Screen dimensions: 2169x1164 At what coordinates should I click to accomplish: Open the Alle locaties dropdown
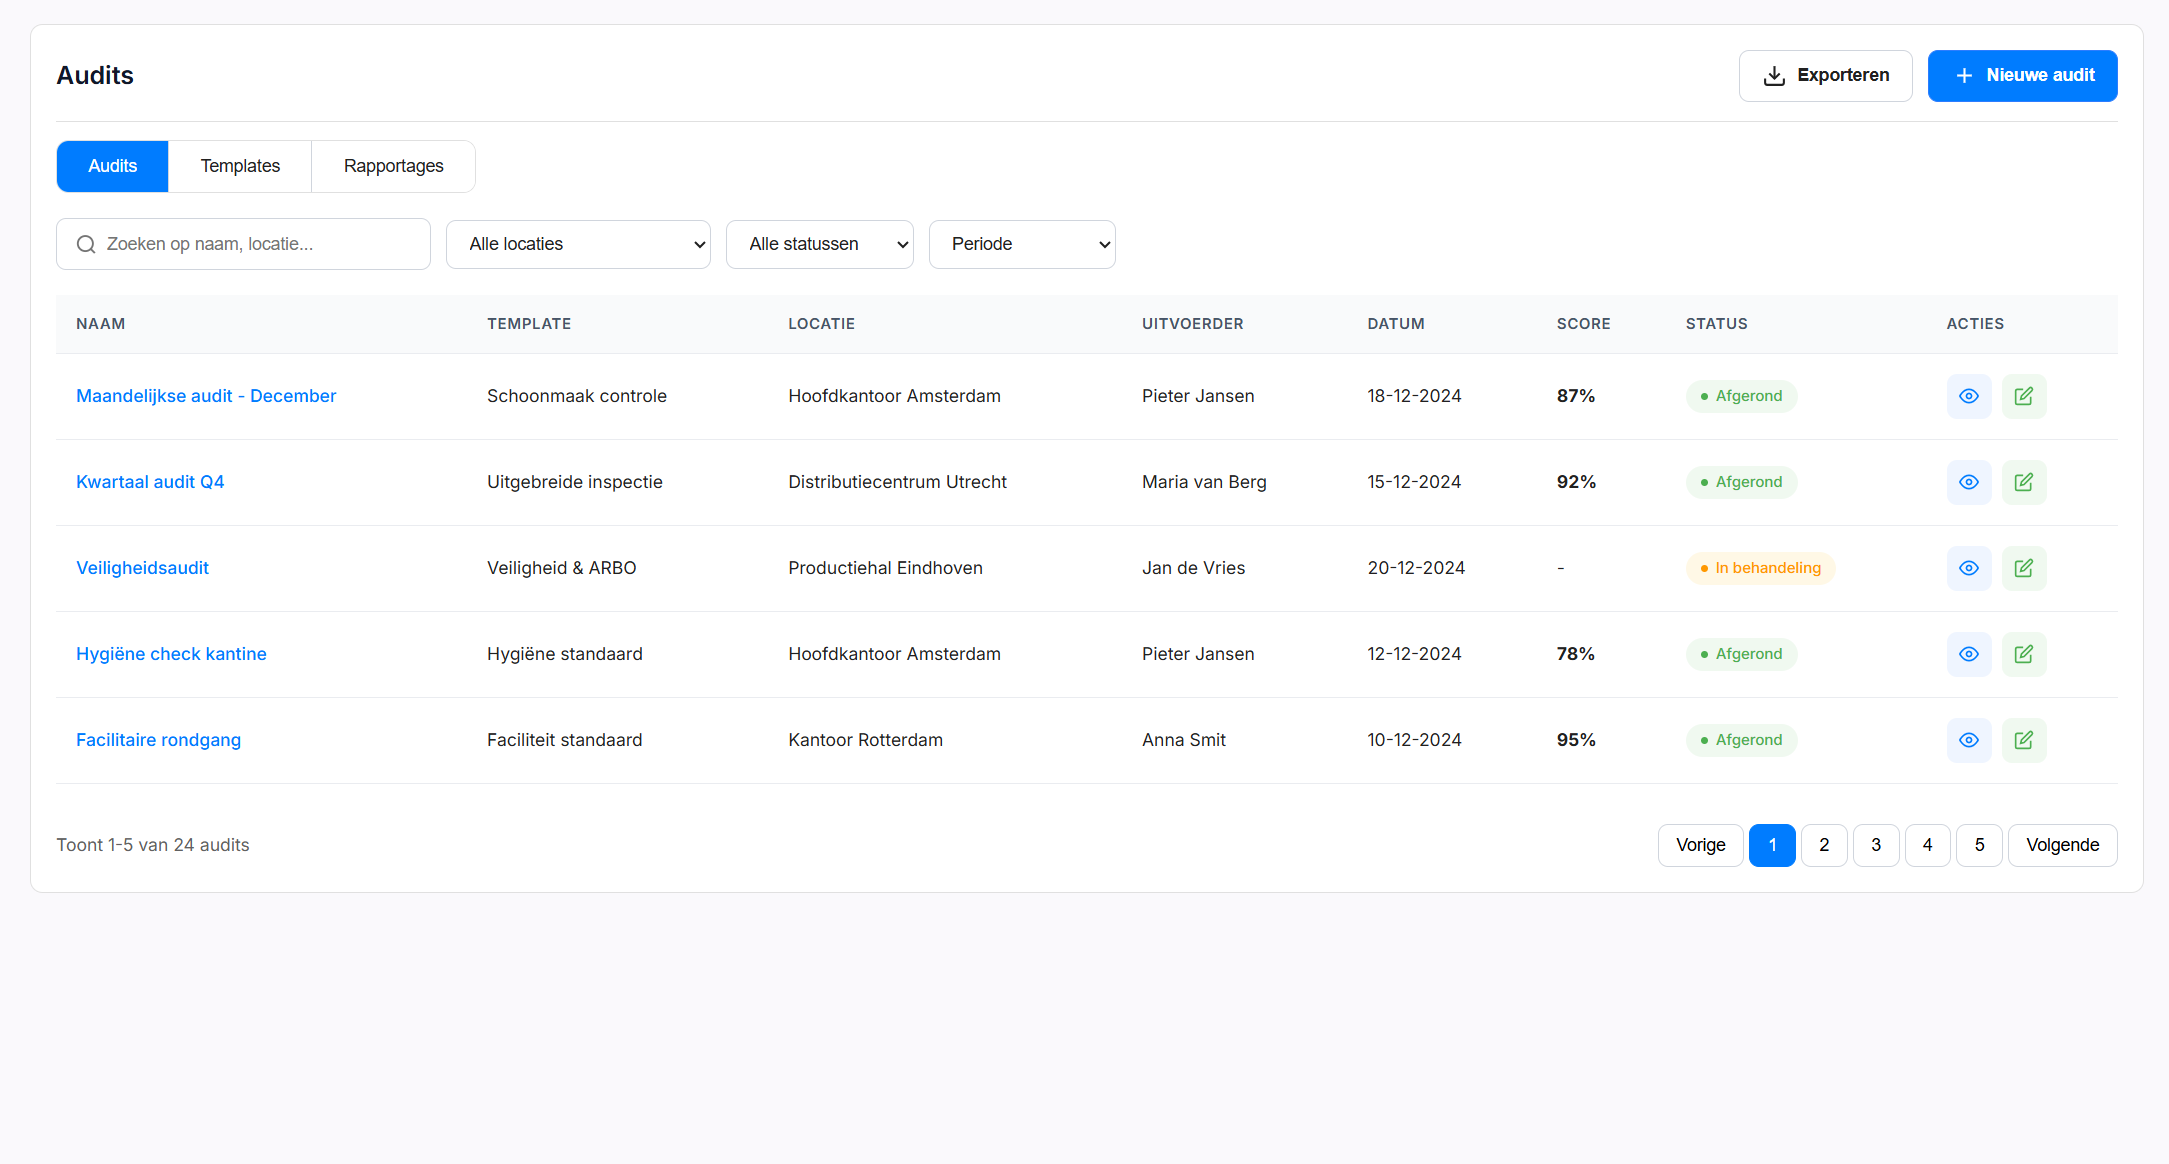578,243
